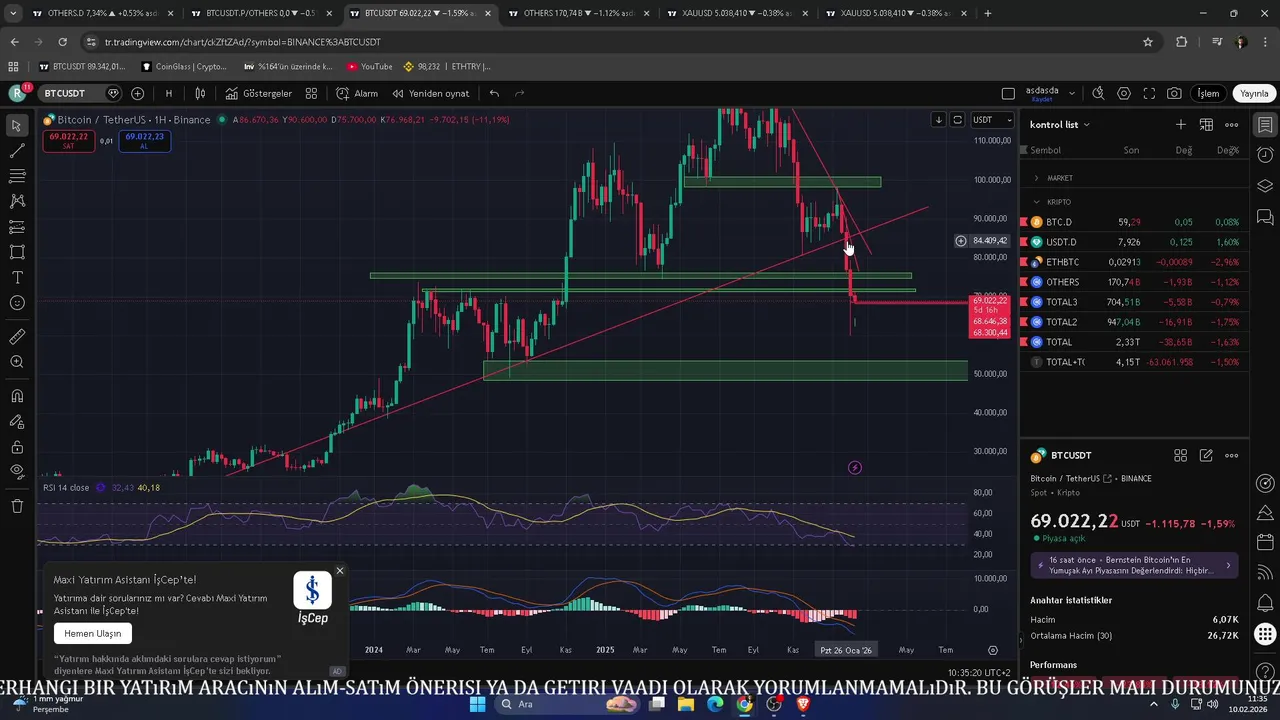The height and width of the screenshot is (720, 1280).
Task: Select the forecasting and measurement tool
Action: (16, 227)
